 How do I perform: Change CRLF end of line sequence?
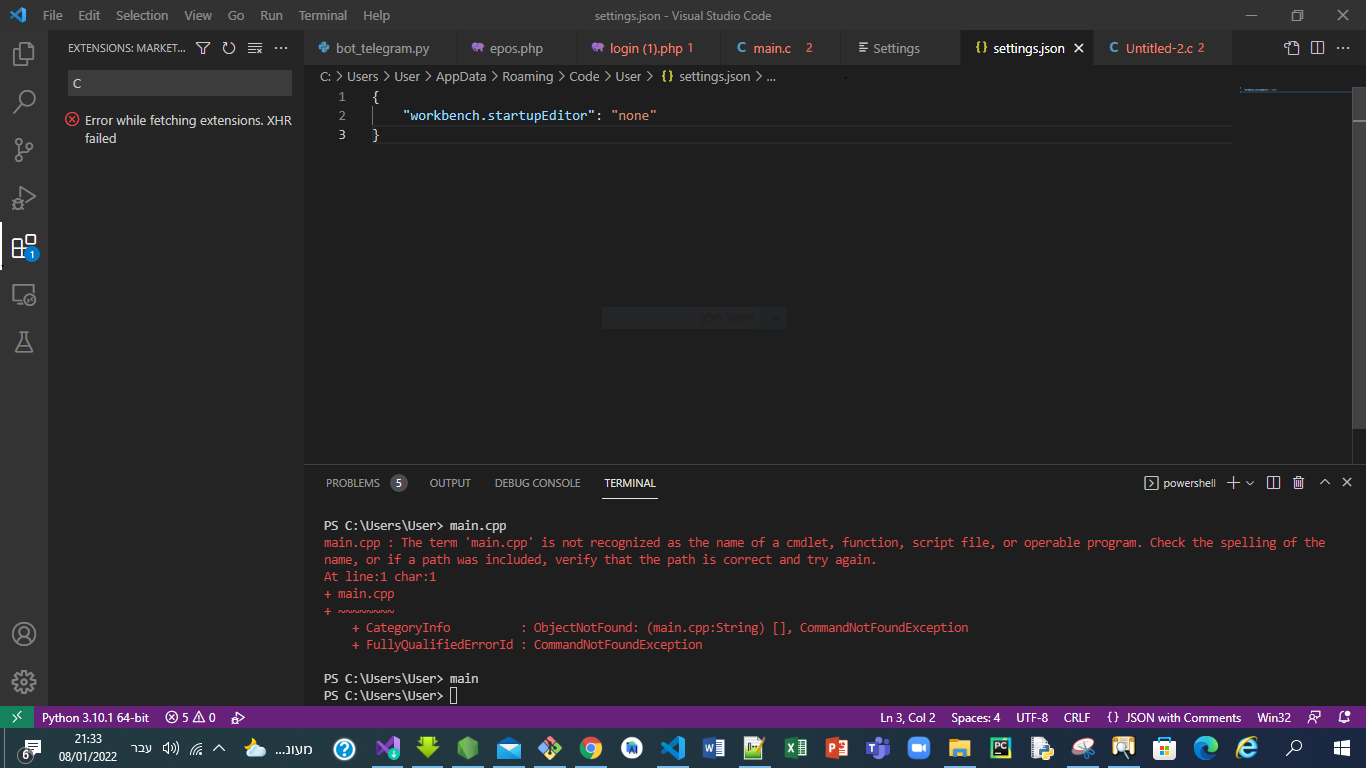pyautogui.click(x=1077, y=717)
